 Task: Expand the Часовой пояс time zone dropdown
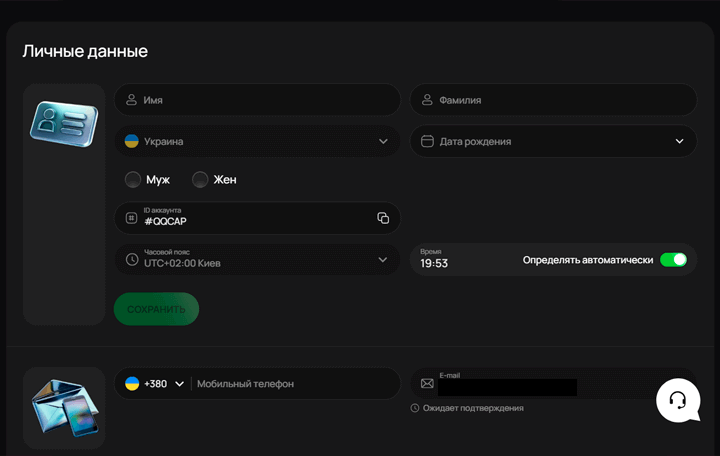(383, 259)
